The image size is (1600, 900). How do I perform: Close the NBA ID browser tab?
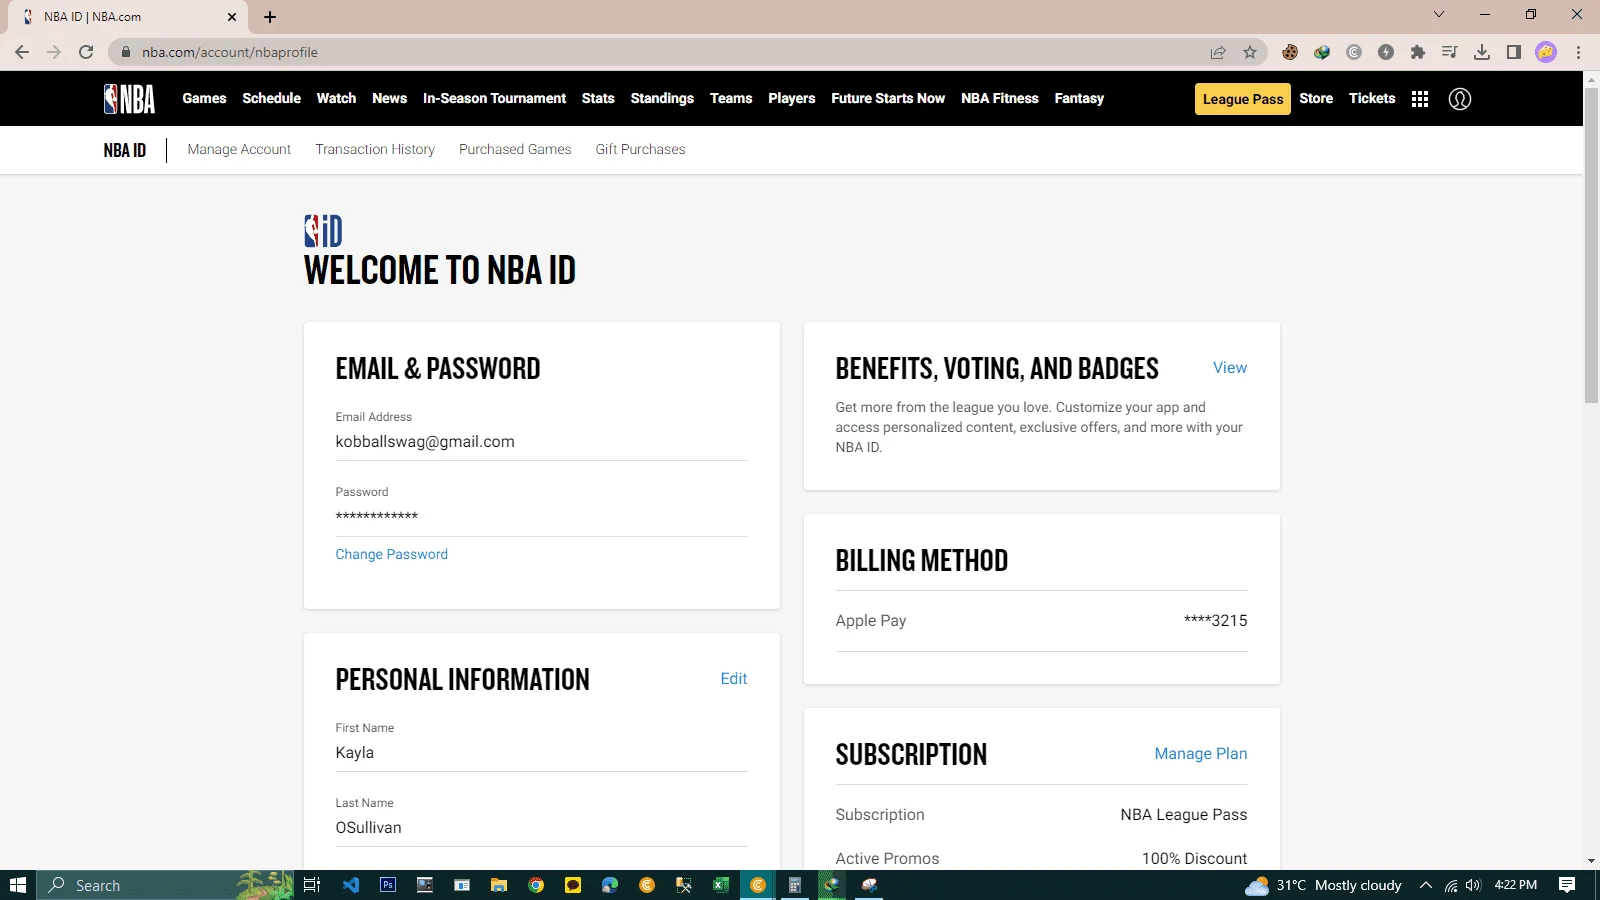[x=232, y=17]
